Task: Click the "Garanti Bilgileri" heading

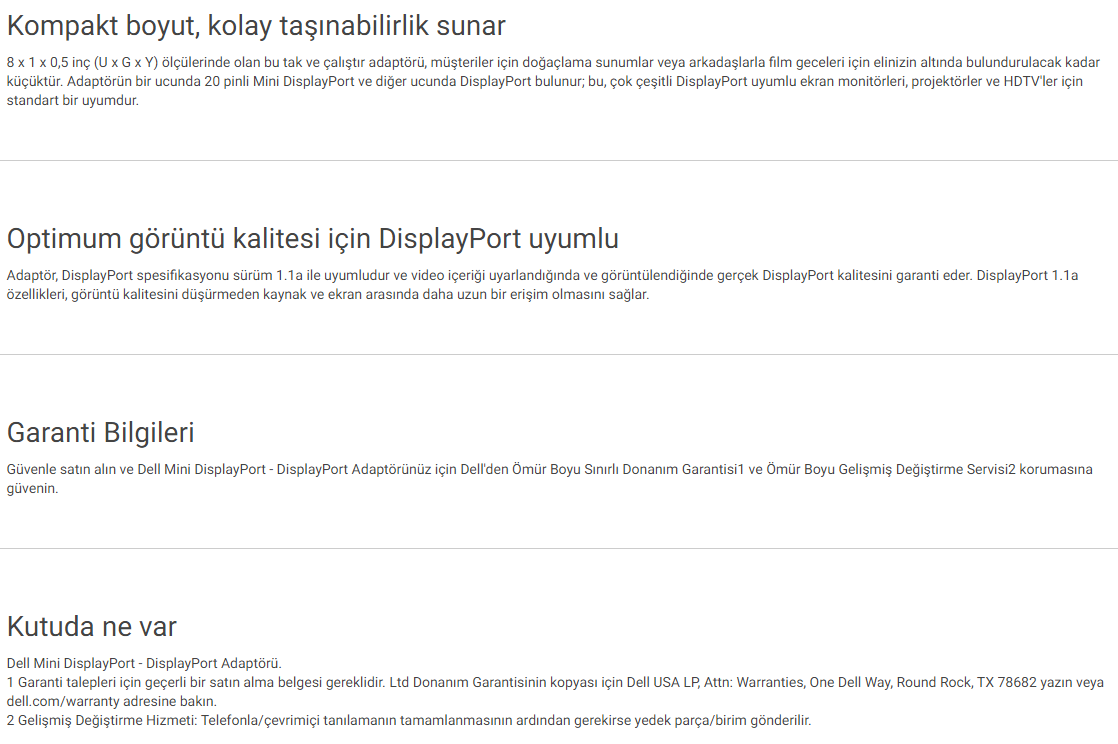Action: [101, 432]
